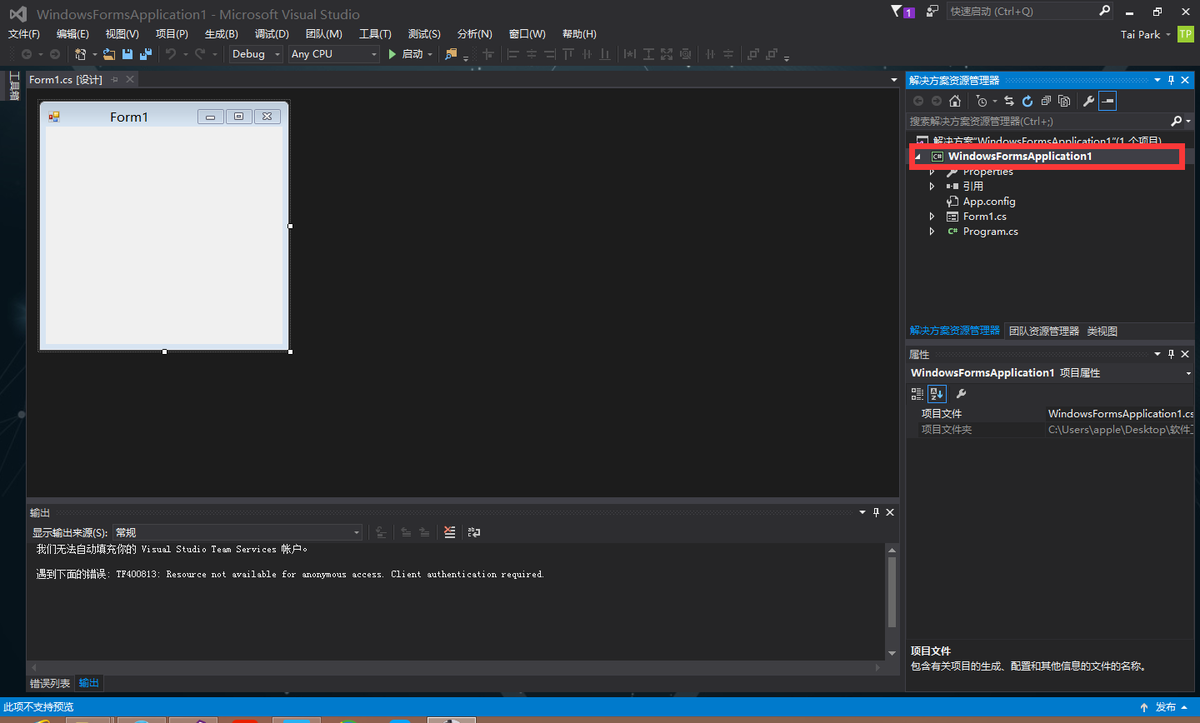Switch to 错误列表 error list tab
Image resolution: width=1200 pixels, height=723 pixels.
50,683
